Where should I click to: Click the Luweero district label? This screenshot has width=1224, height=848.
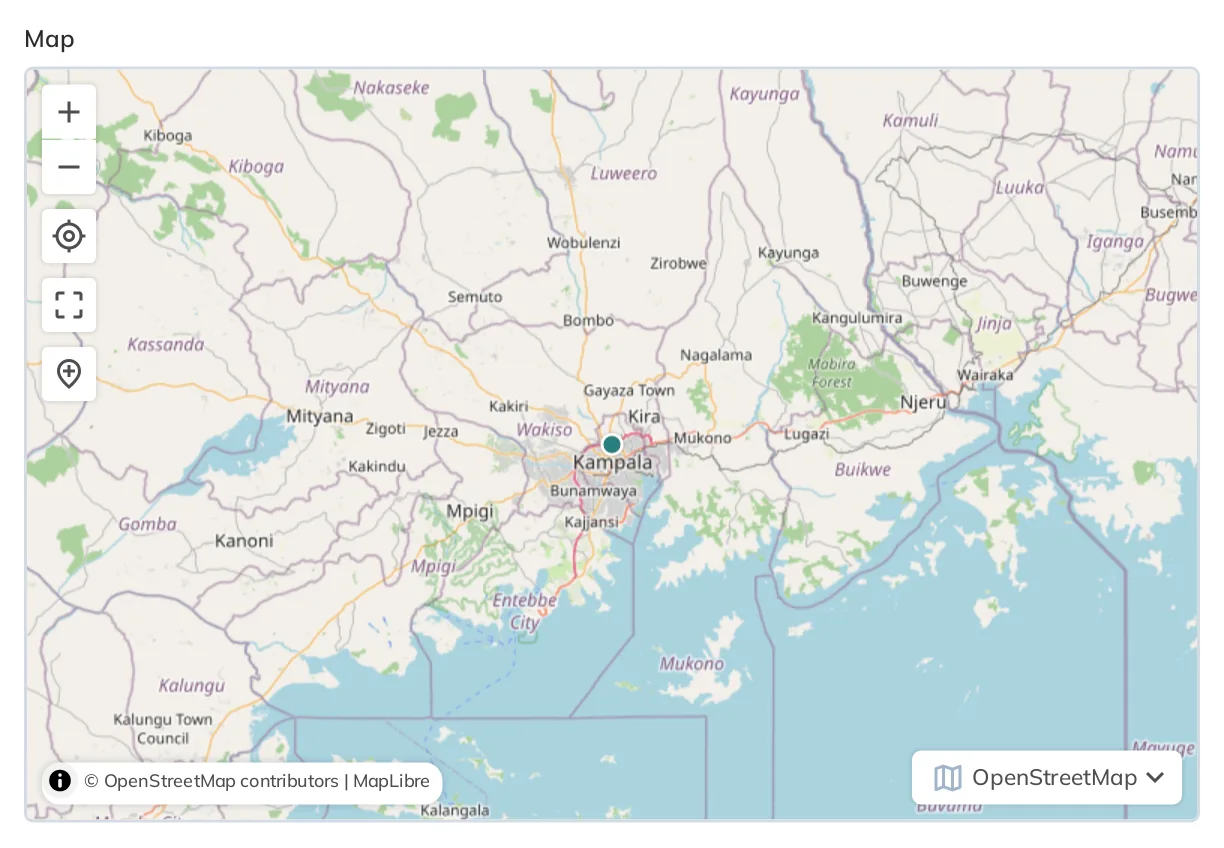[x=624, y=174]
